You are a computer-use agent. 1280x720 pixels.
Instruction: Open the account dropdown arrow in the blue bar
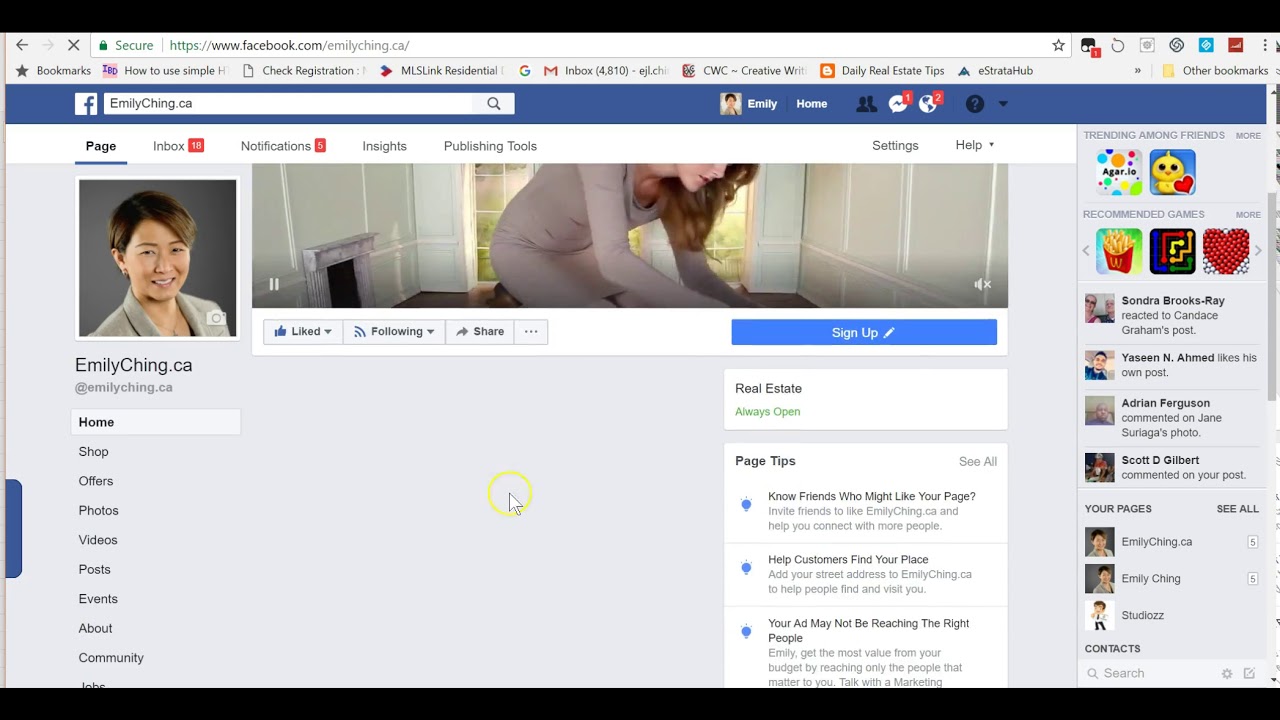pos(1003,104)
